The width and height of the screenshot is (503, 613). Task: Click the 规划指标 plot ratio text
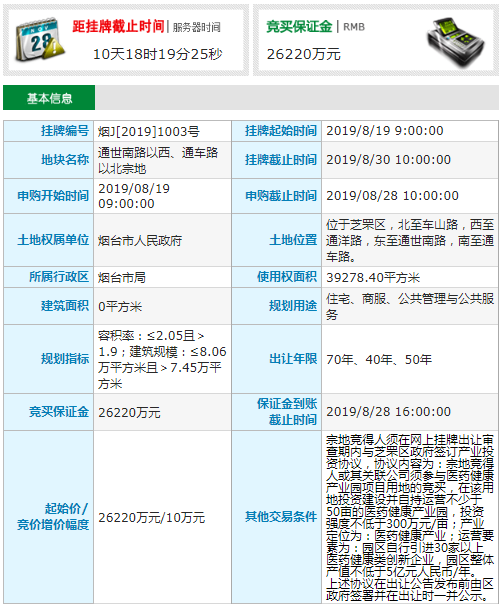(162, 359)
